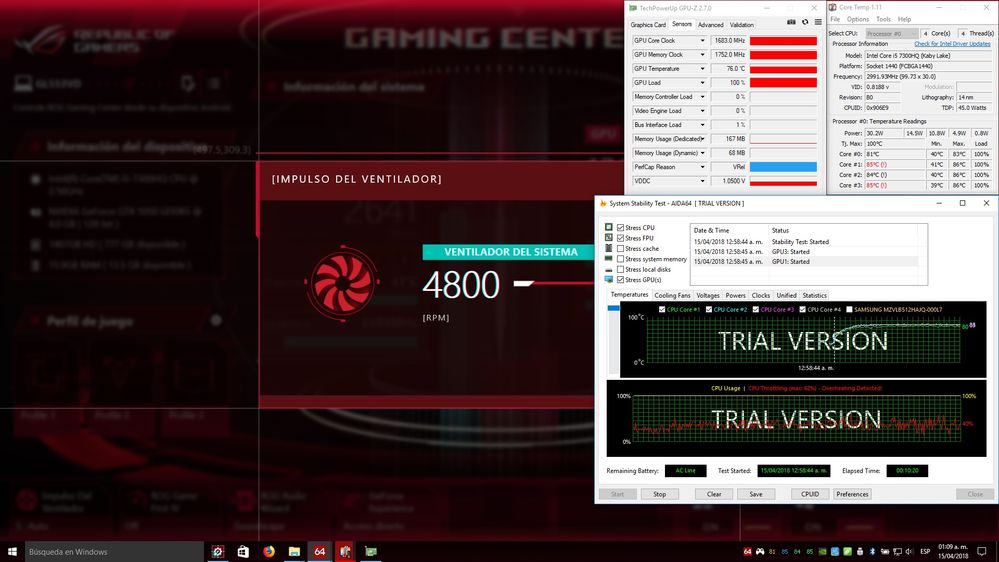The height and width of the screenshot is (562, 999).
Task: Click the volume icon in system tray
Action: click(909, 552)
